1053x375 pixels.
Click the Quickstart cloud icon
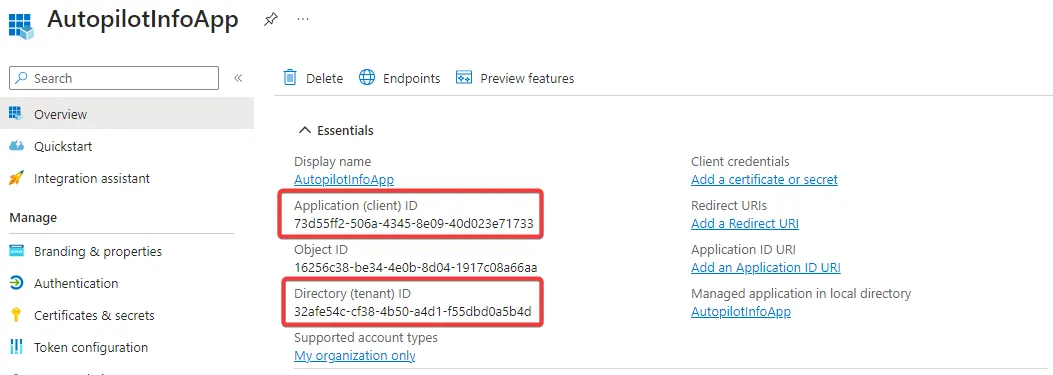16,146
